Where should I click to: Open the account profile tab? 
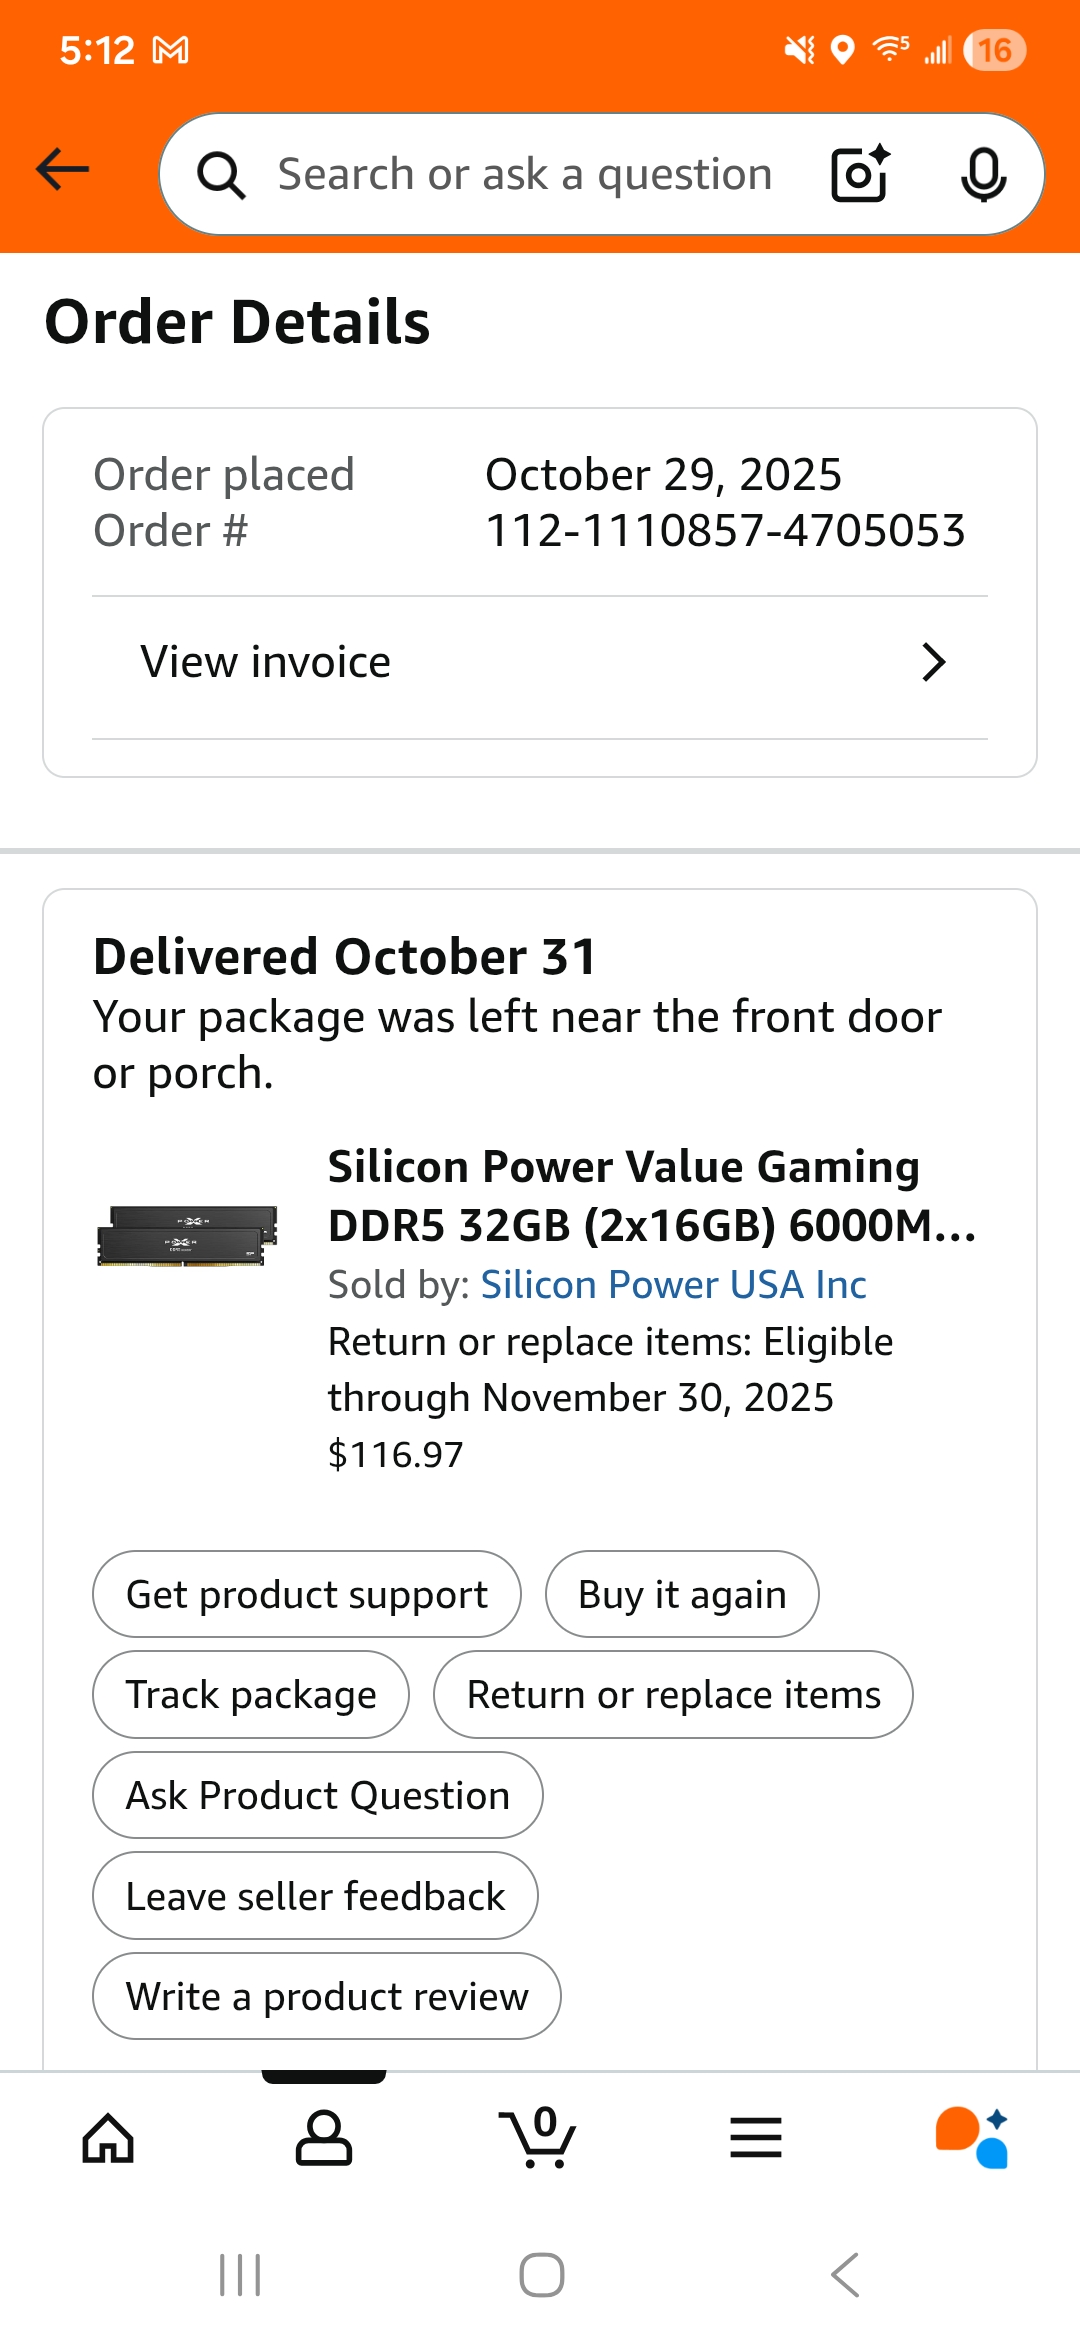click(324, 2138)
